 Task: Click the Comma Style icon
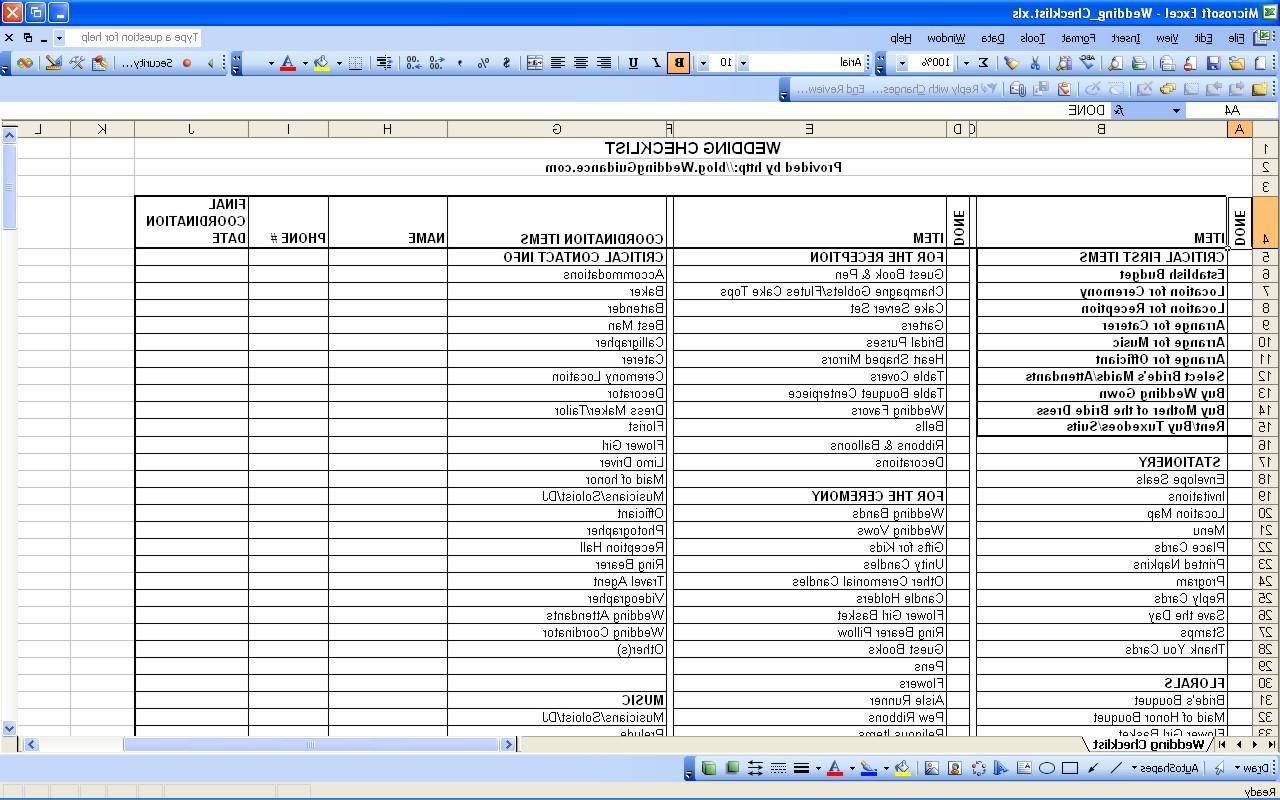[460, 63]
